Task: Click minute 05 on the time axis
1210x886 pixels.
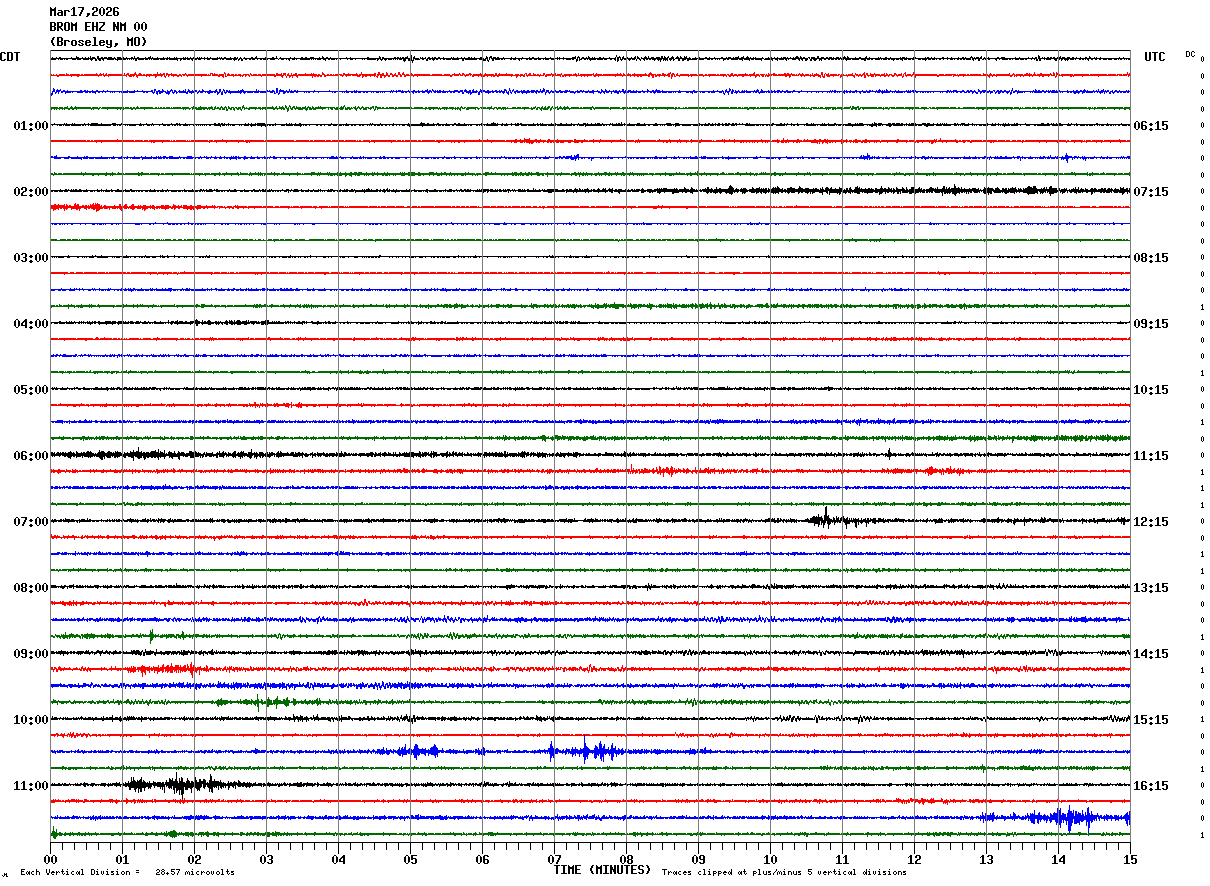Action: 410,859
